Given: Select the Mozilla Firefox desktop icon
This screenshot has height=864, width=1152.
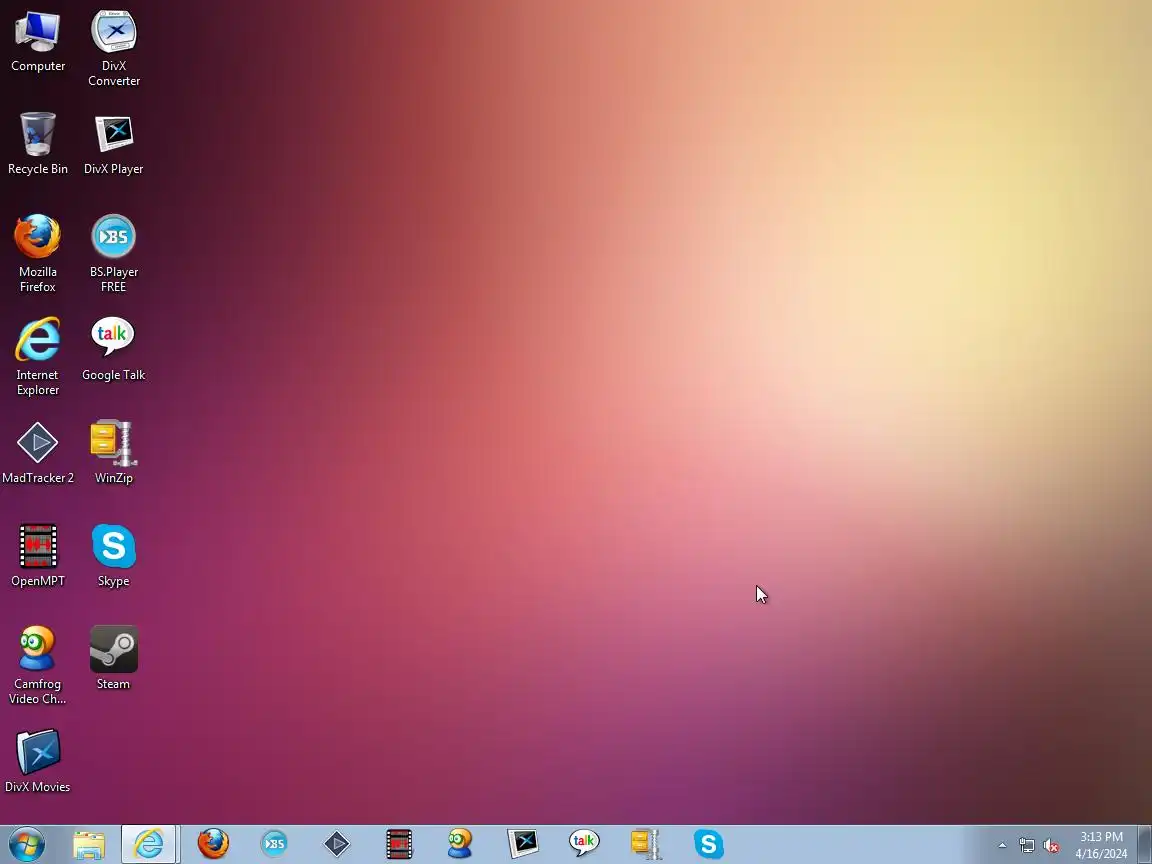Looking at the screenshot, I should click(37, 253).
